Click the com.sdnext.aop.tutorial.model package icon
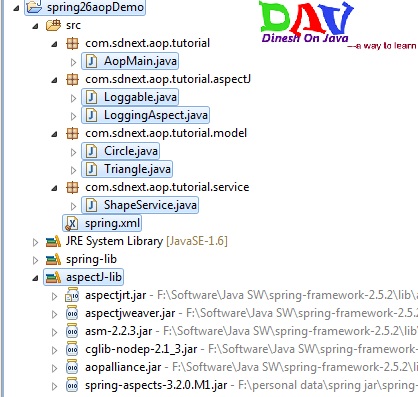Image resolution: width=418 pixels, height=397 pixels. (x=72, y=133)
